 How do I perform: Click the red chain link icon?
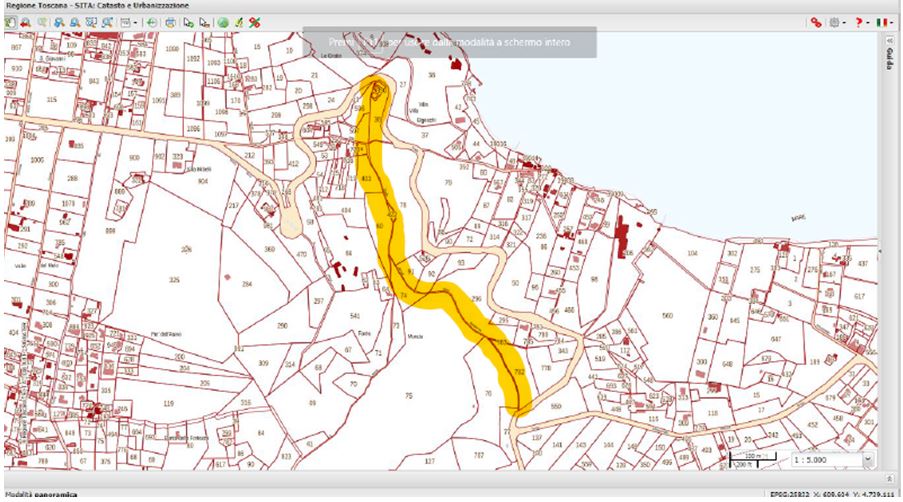[816, 21]
